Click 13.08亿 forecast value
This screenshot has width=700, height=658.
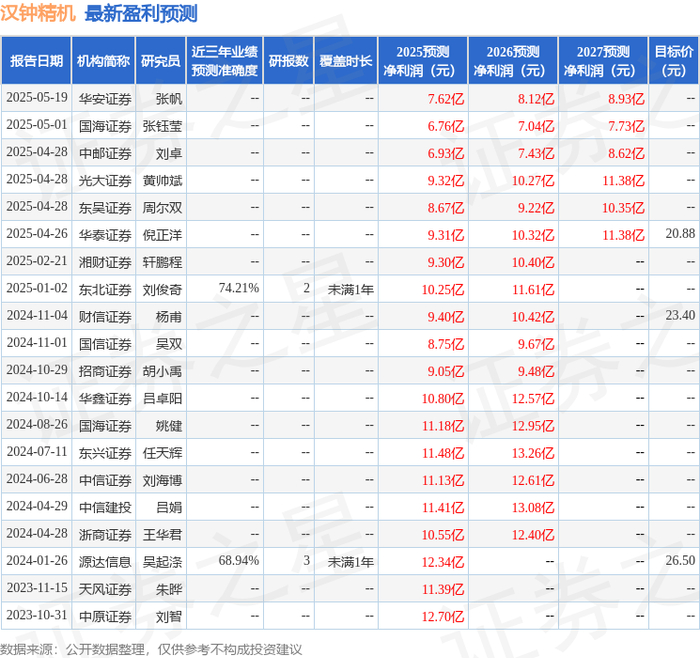(533, 508)
